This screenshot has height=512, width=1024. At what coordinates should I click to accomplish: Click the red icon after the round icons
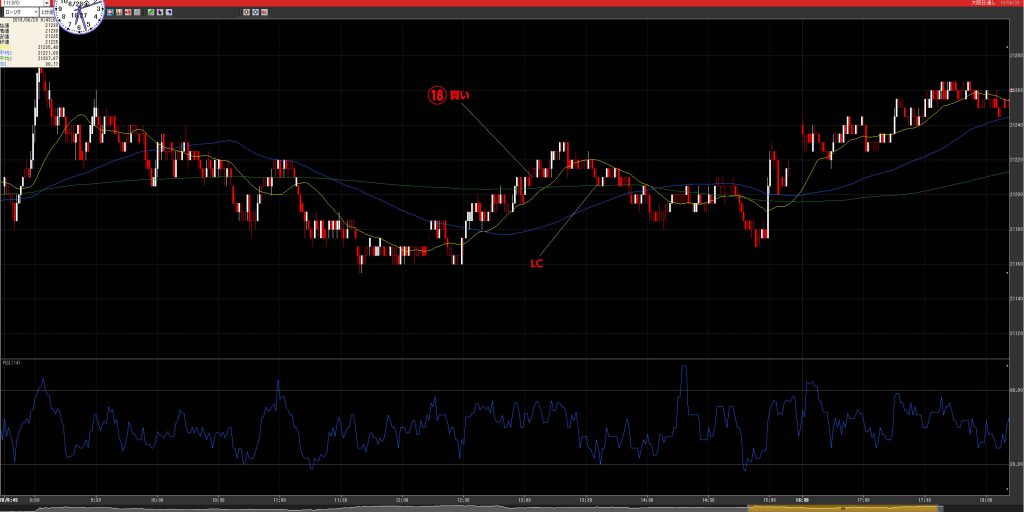(264, 12)
